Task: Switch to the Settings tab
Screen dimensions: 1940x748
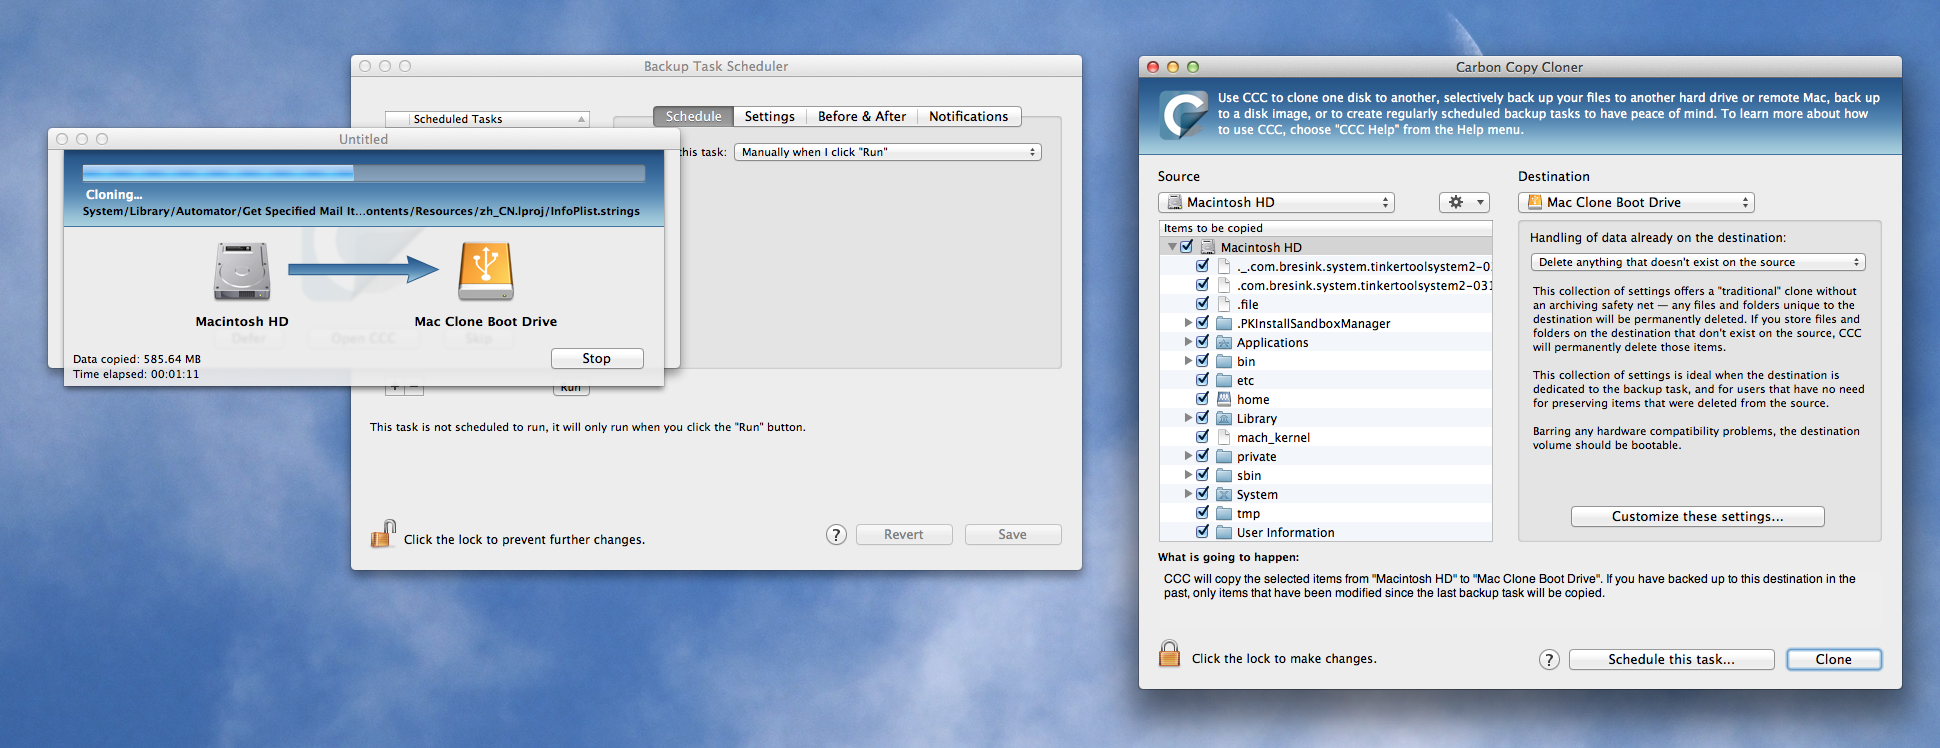Action: point(770,116)
